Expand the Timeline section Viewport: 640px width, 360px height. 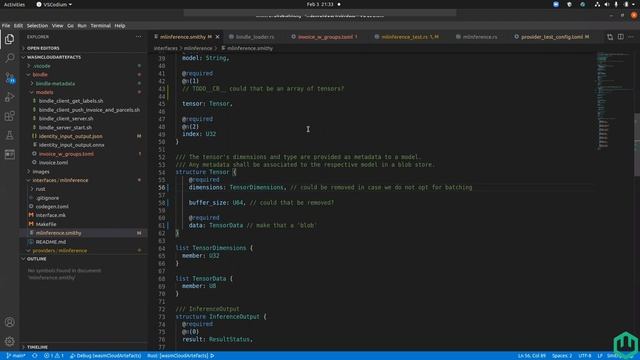(x=37, y=347)
